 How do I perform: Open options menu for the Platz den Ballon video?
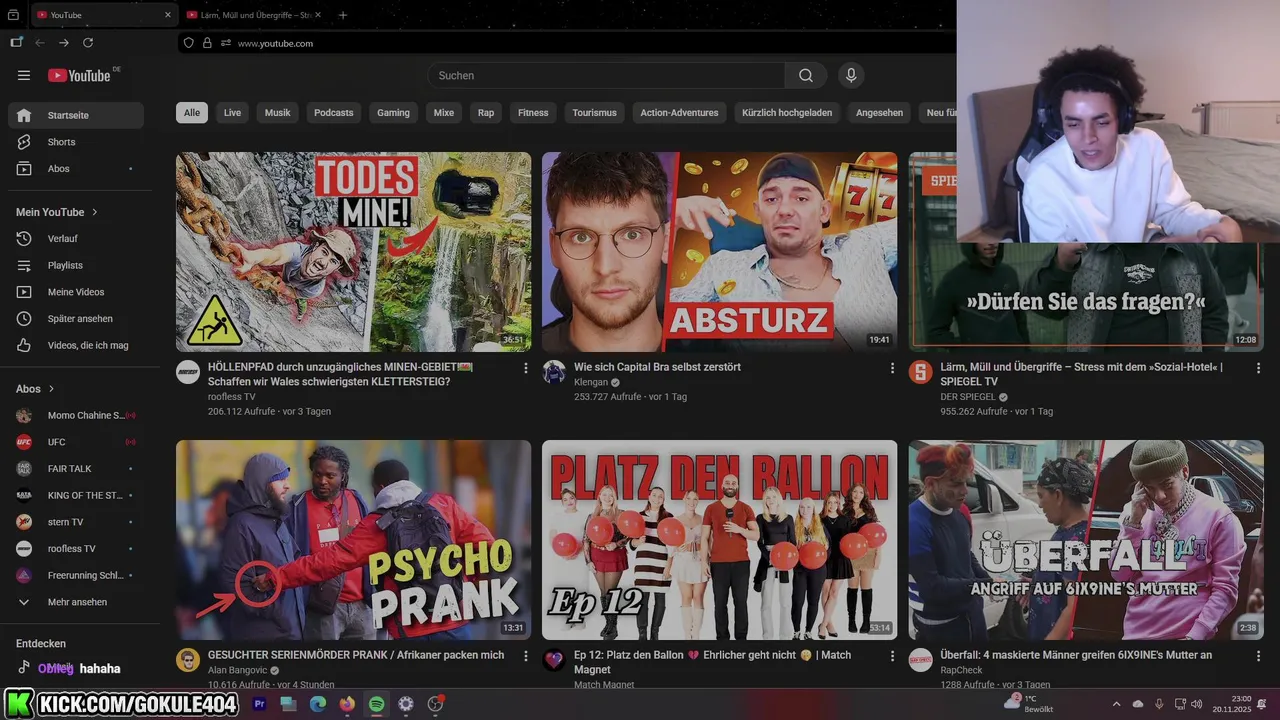pos(892,656)
